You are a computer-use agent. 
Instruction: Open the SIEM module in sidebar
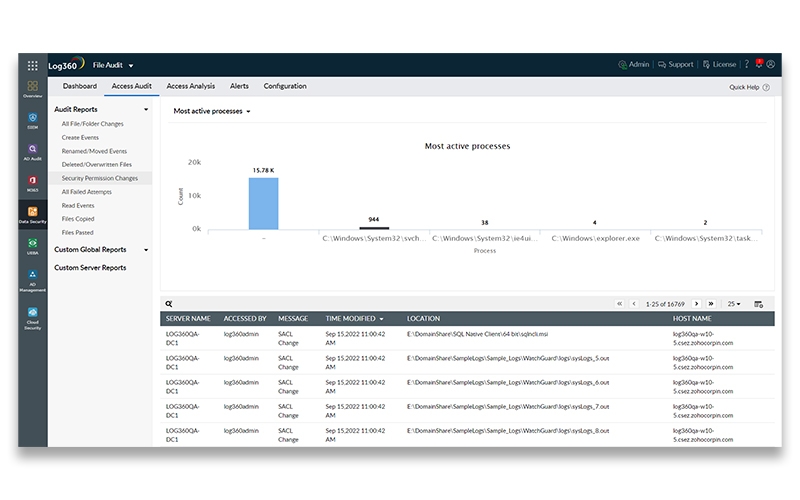point(33,120)
